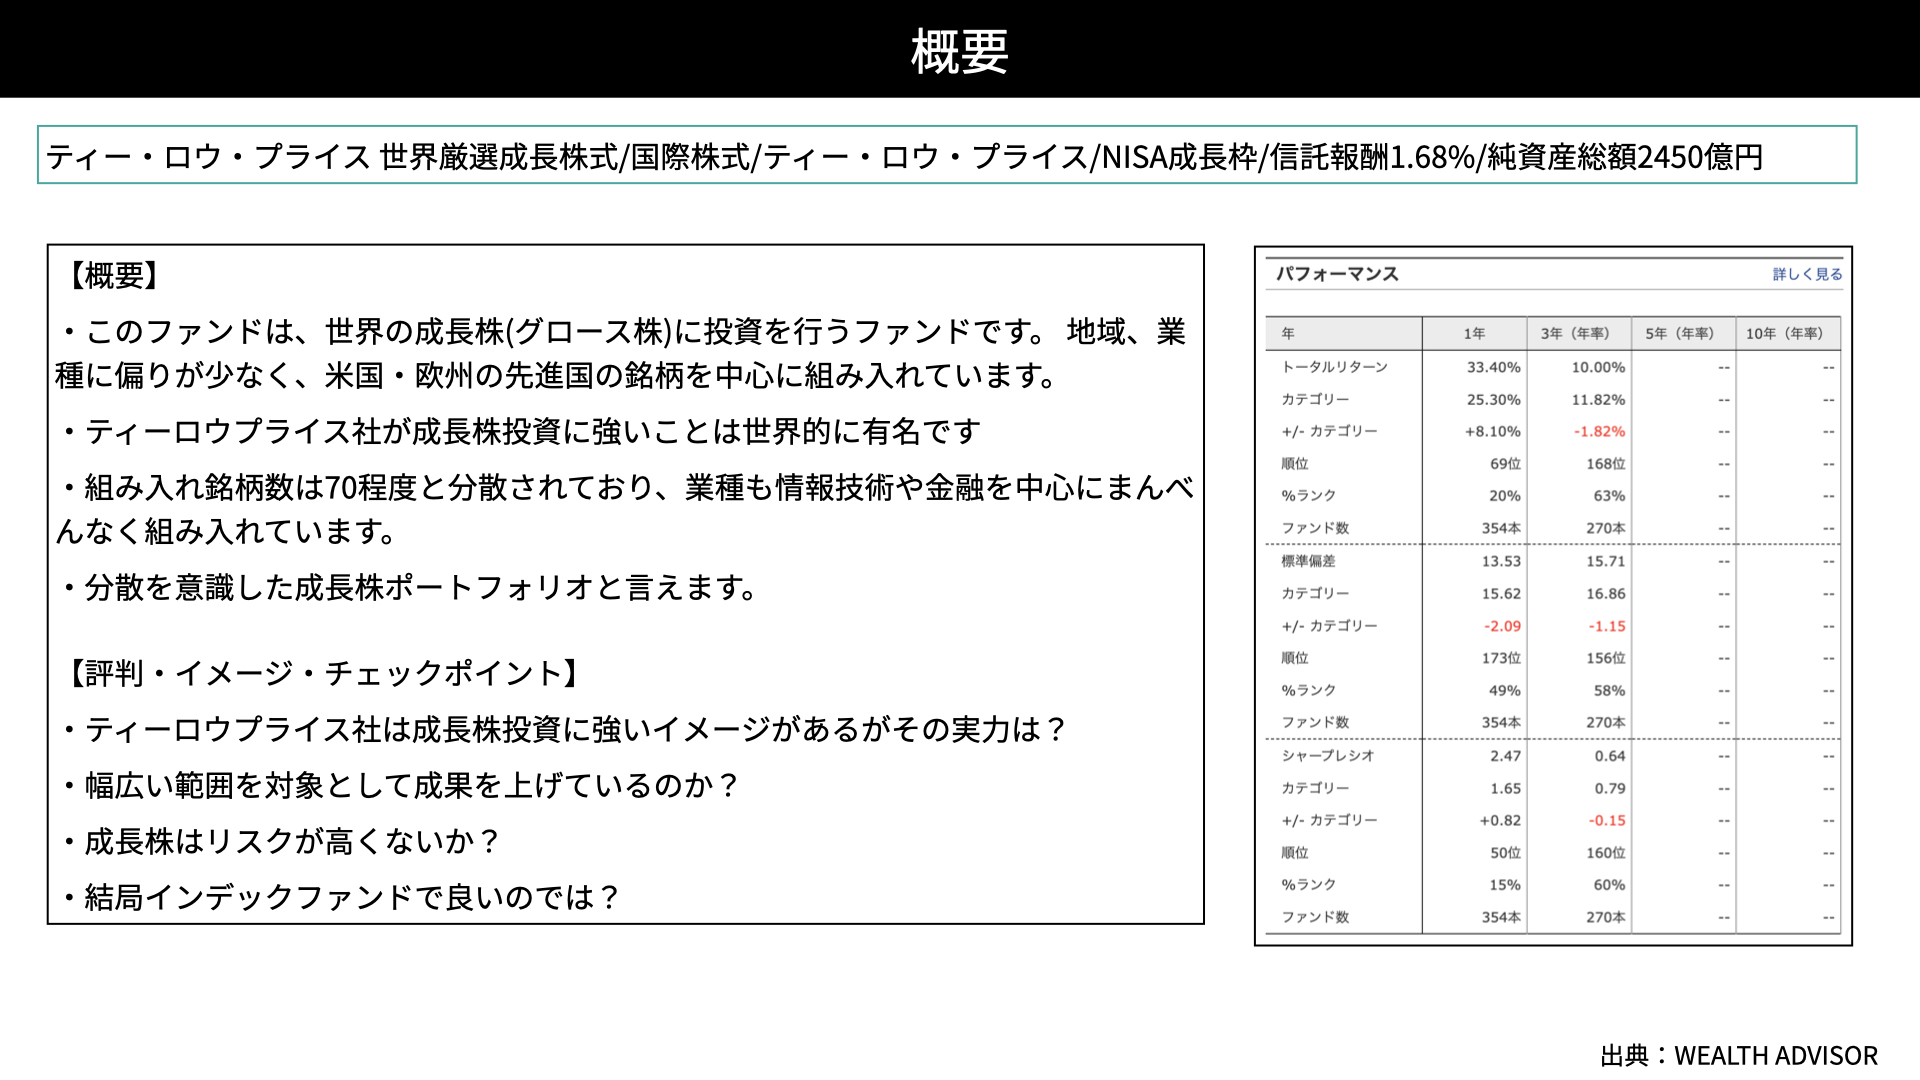Click the 1年 column header
The width and height of the screenshot is (1920, 1080).
point(1474,333)
